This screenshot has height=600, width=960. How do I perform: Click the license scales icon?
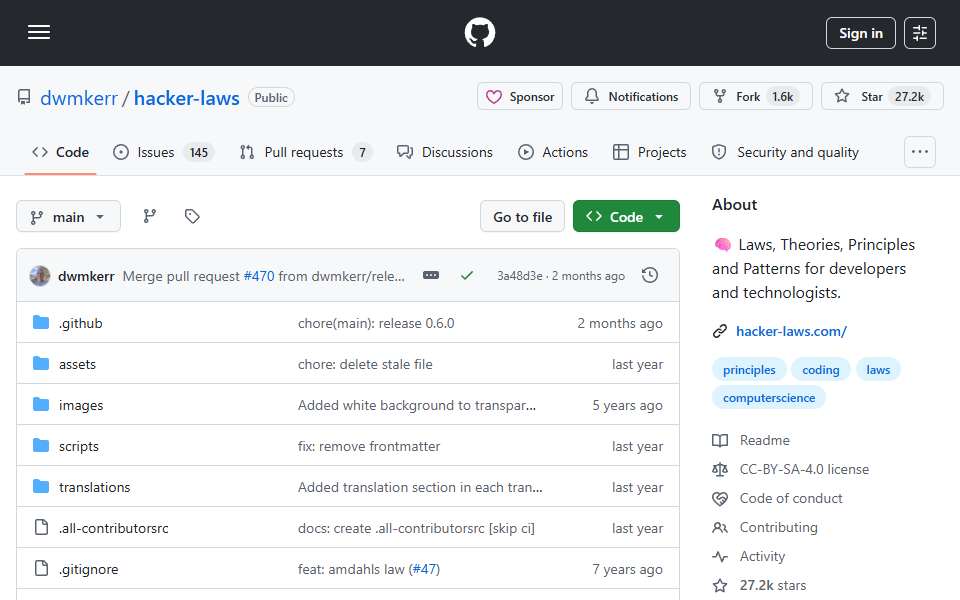pos(720,470)
